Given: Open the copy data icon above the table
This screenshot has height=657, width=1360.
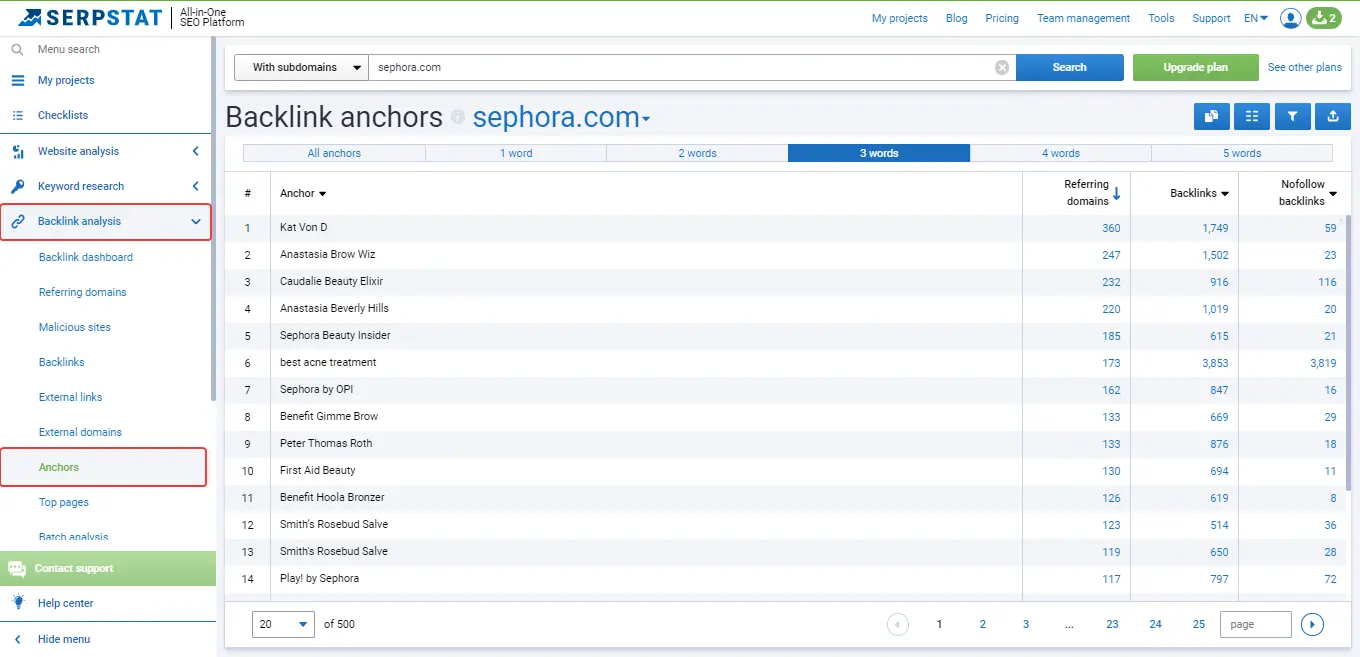Looking at the screenshot, I should (1211, 116).
